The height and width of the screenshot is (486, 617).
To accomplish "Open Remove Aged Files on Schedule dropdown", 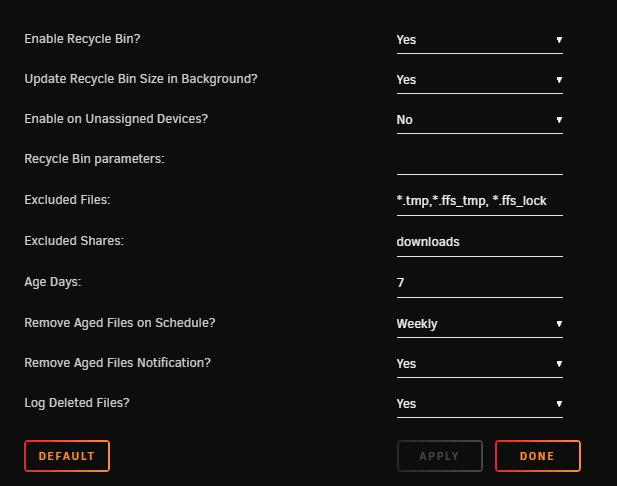I will point(480,324).
